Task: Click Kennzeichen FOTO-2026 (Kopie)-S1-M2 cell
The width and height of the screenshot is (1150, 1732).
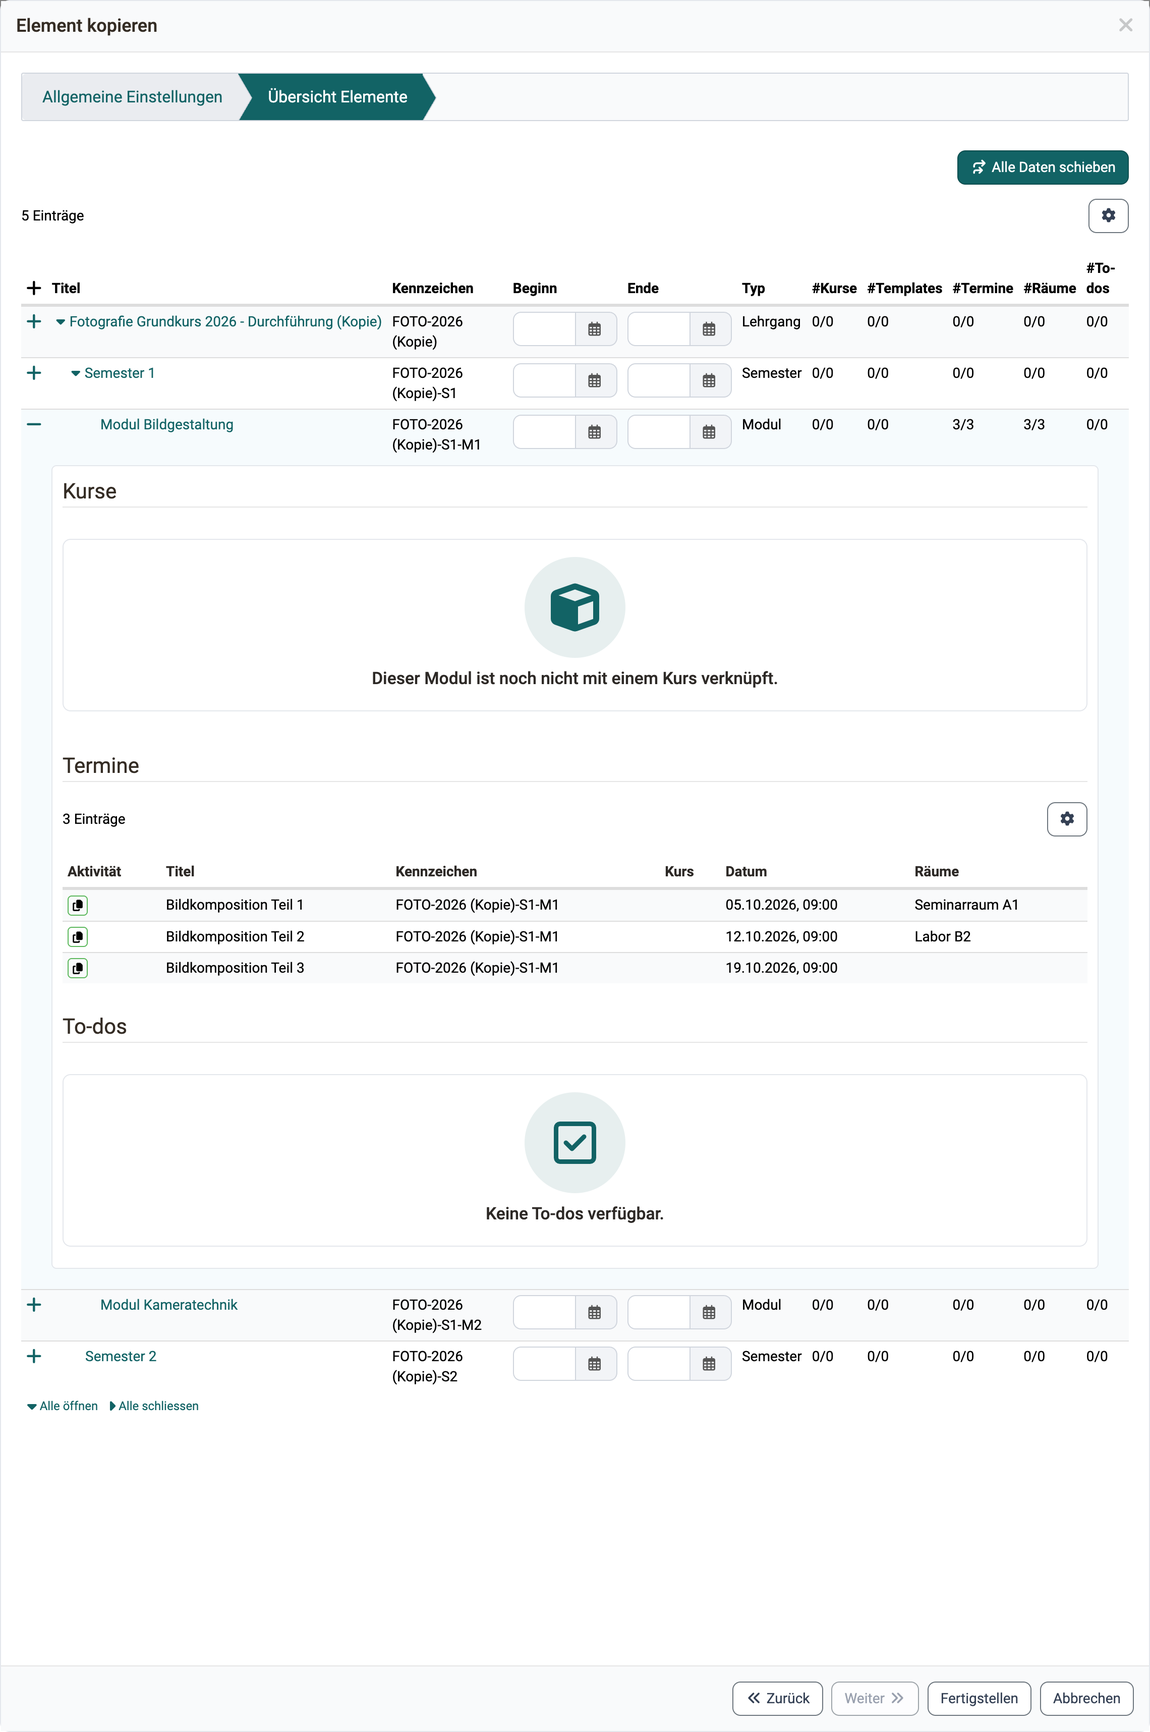Action: click(x=437, y=1315)
